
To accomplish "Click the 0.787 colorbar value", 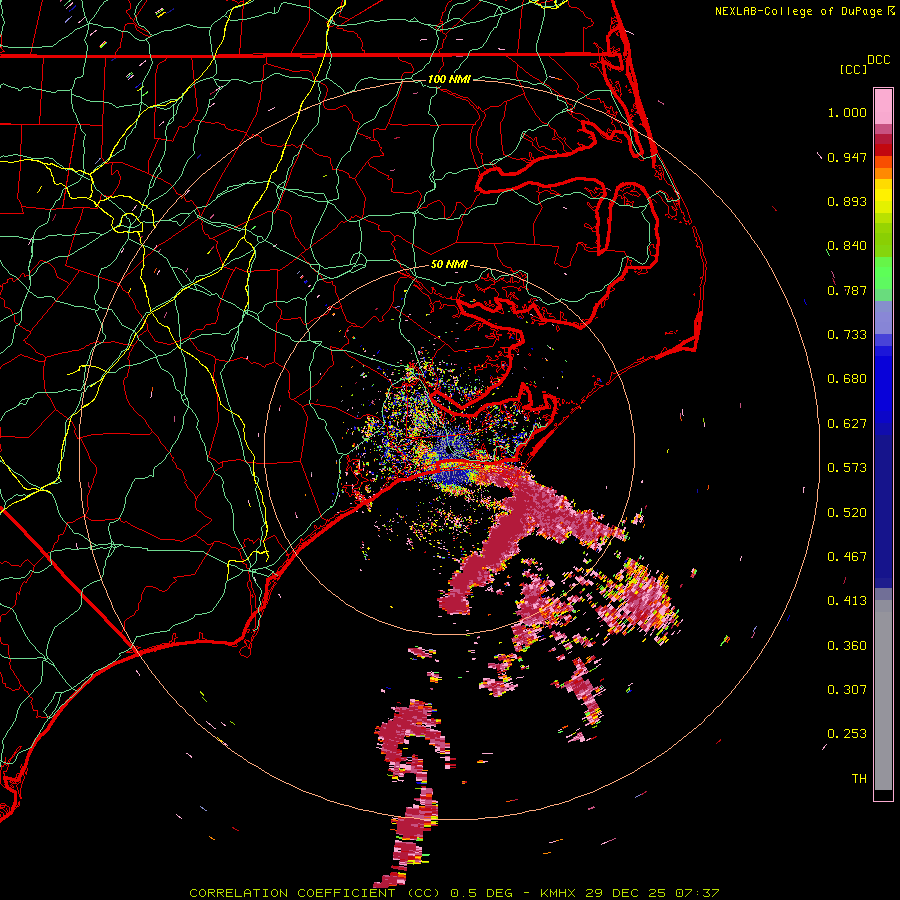I will pos(847,290).
